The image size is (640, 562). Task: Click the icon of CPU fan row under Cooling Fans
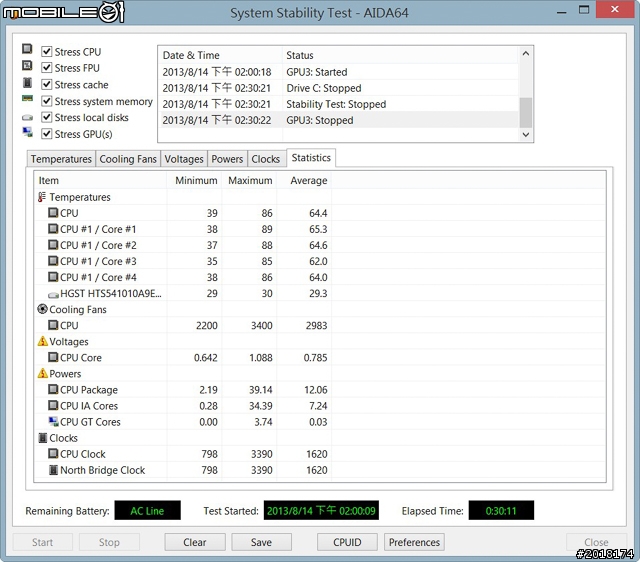(x=53, y=325)
